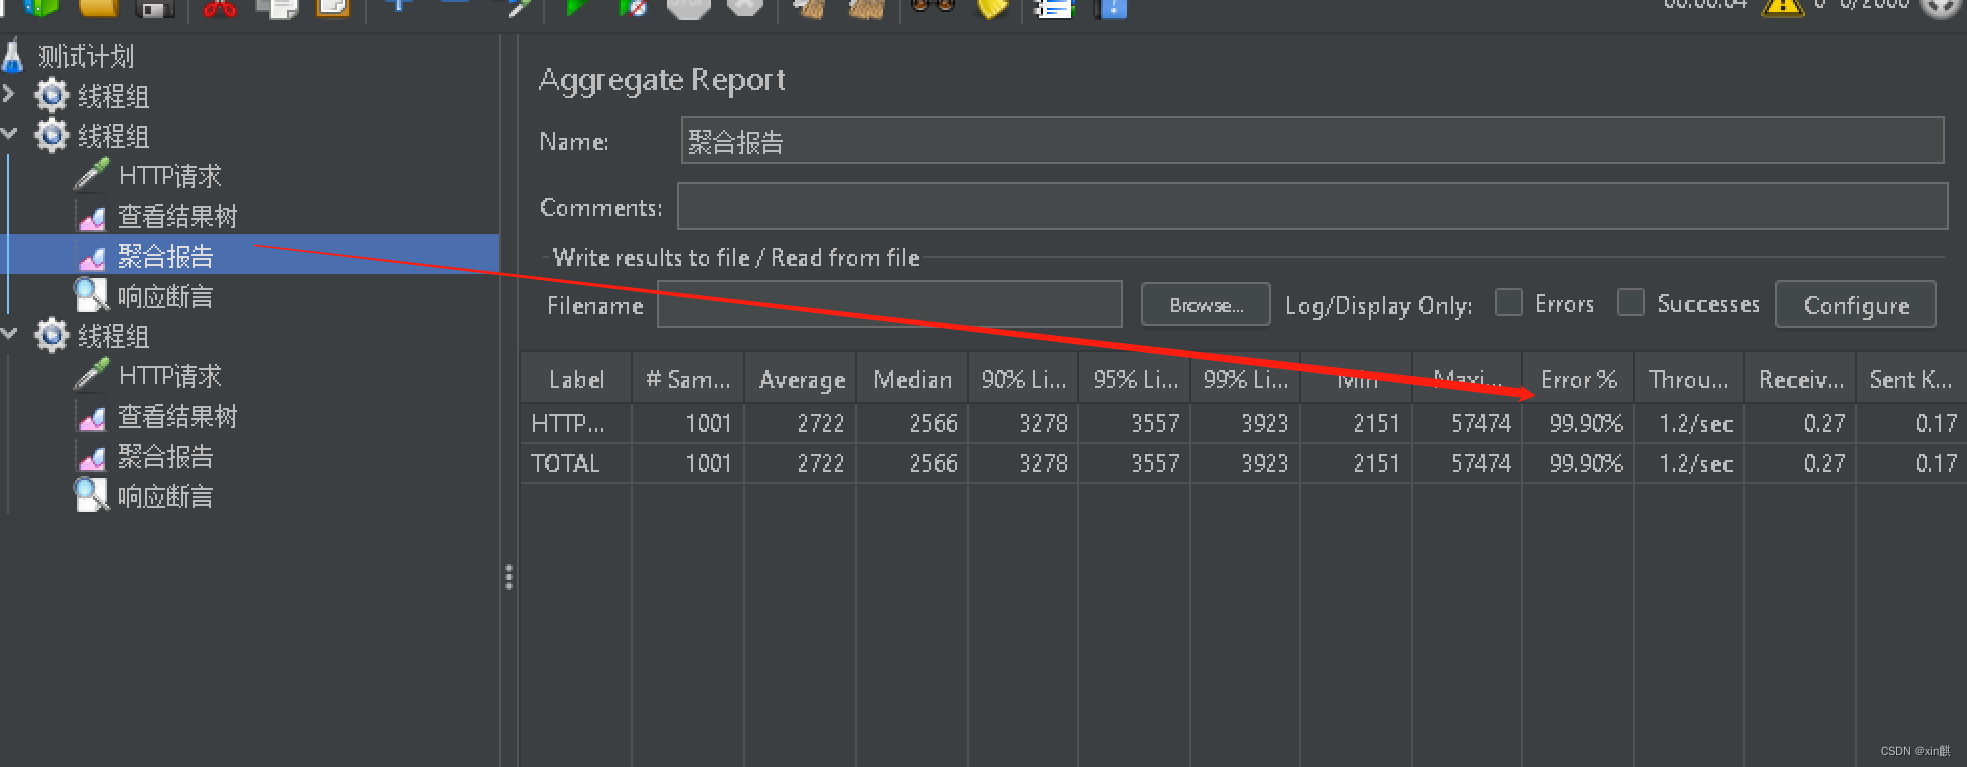Click 1001 samples value in TOTAL row
Image resolution: width=1967 pixels, height=767 pixels.
(x=708, y=464)
